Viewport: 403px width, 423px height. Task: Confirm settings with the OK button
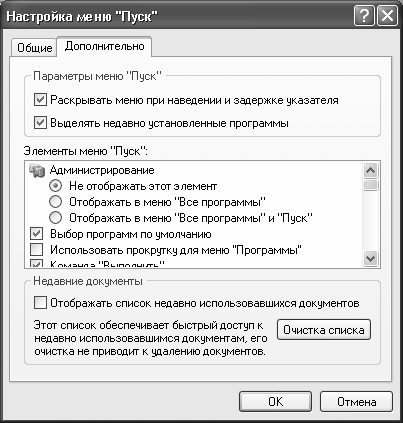(275, 402)
